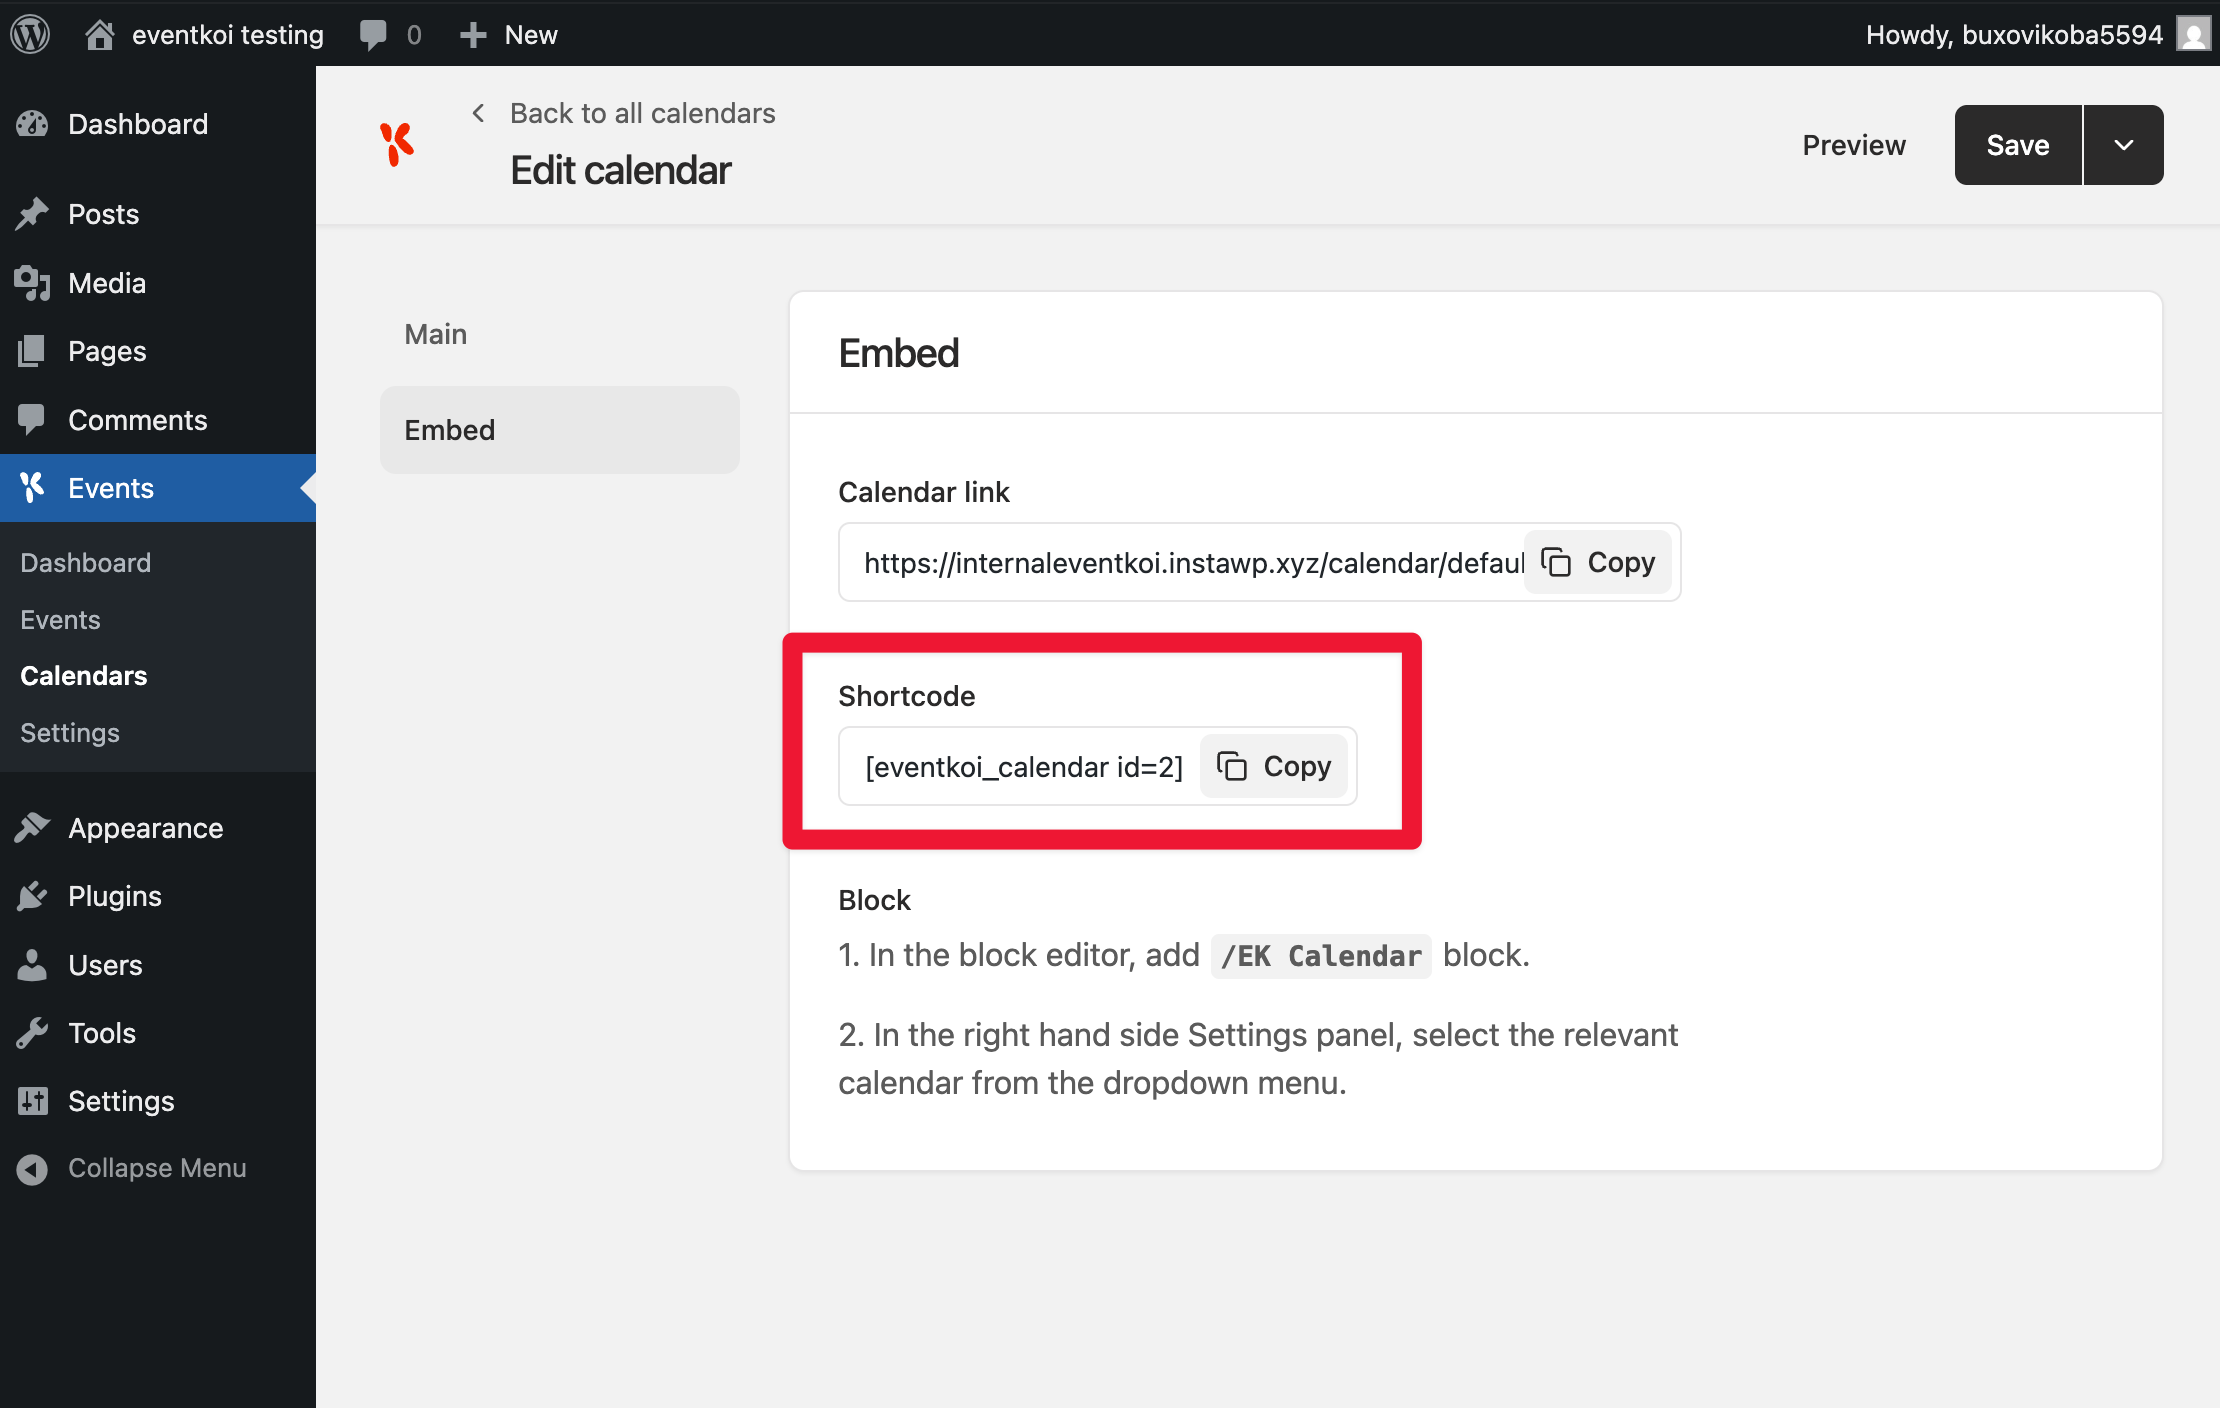
Task: Save the calendar
Action: point(2018,145)
